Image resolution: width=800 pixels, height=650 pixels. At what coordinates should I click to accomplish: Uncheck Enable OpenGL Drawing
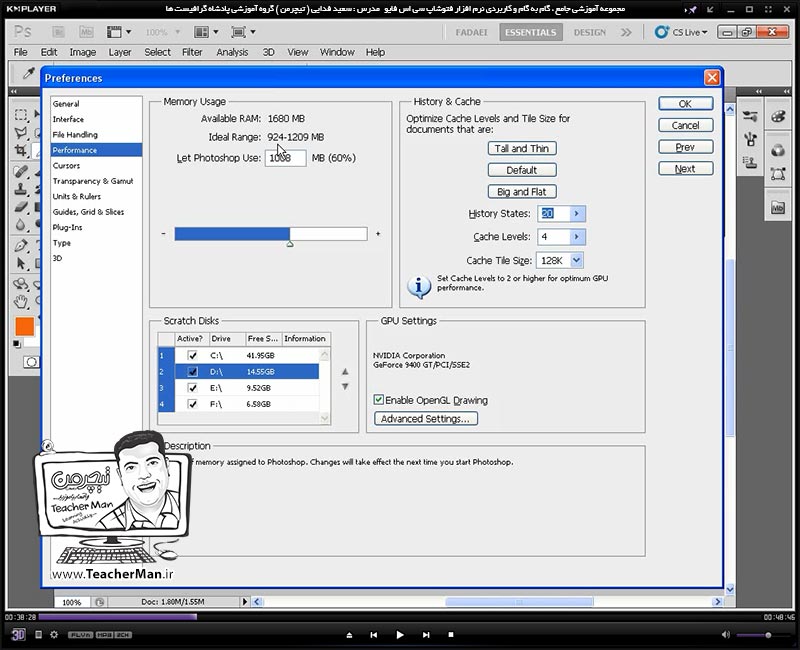click(379, 399)
